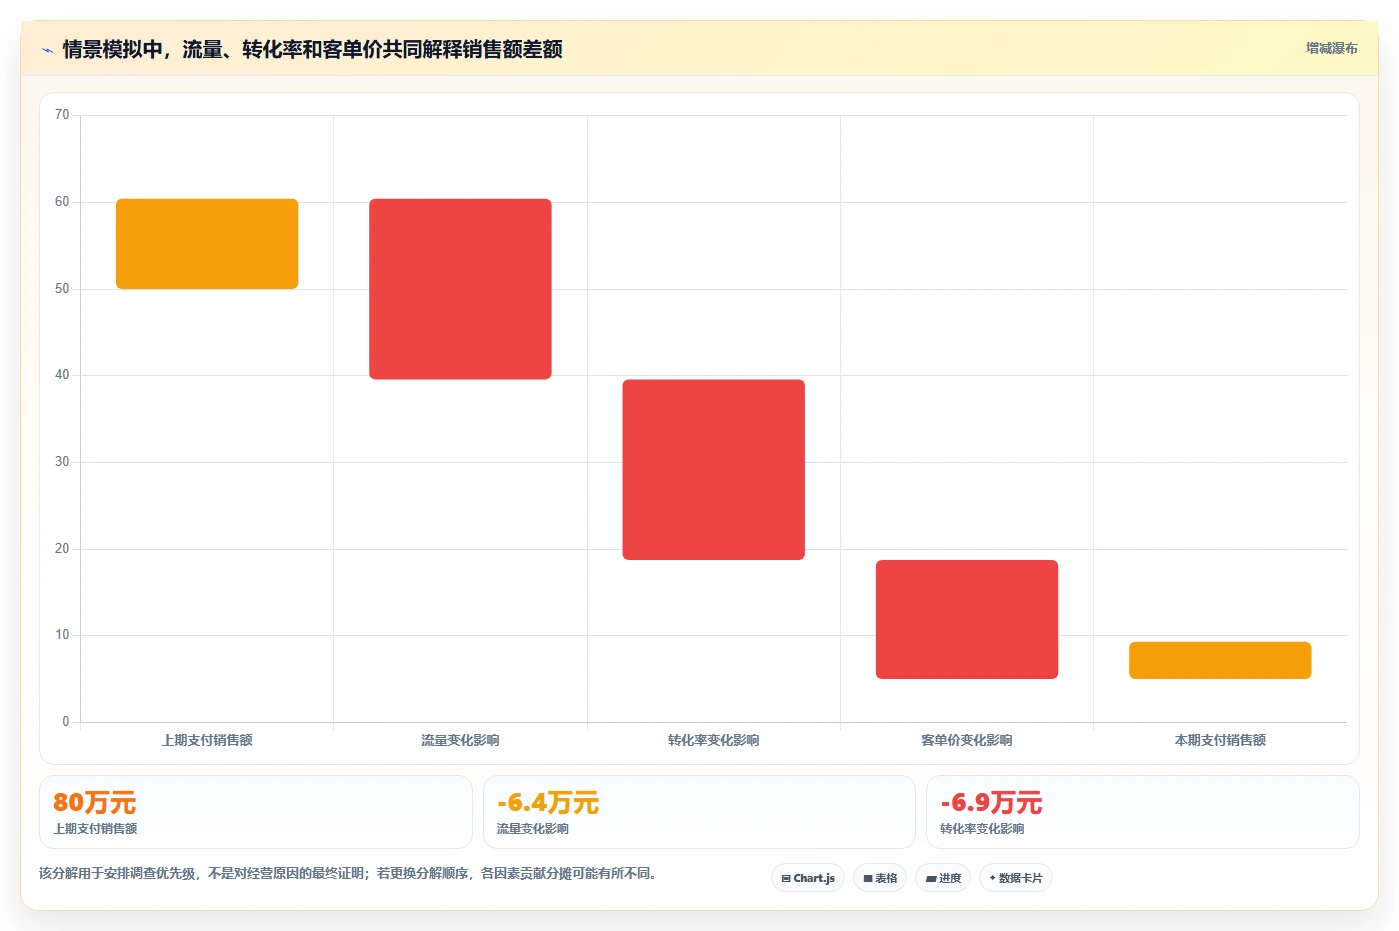Click the 80万元 data card
1399x931 pixels.
(256, 812)
